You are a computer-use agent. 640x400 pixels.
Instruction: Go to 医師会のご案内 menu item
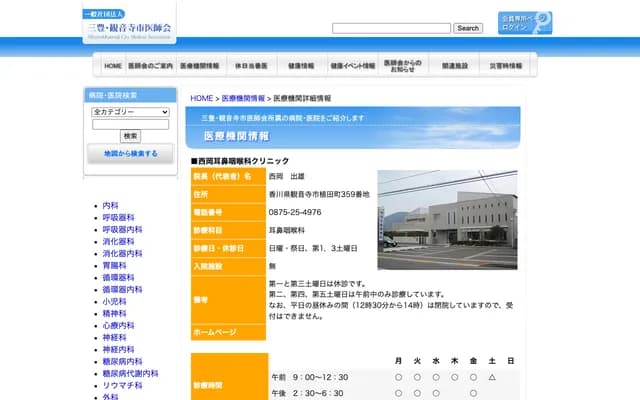coord(151,66)
